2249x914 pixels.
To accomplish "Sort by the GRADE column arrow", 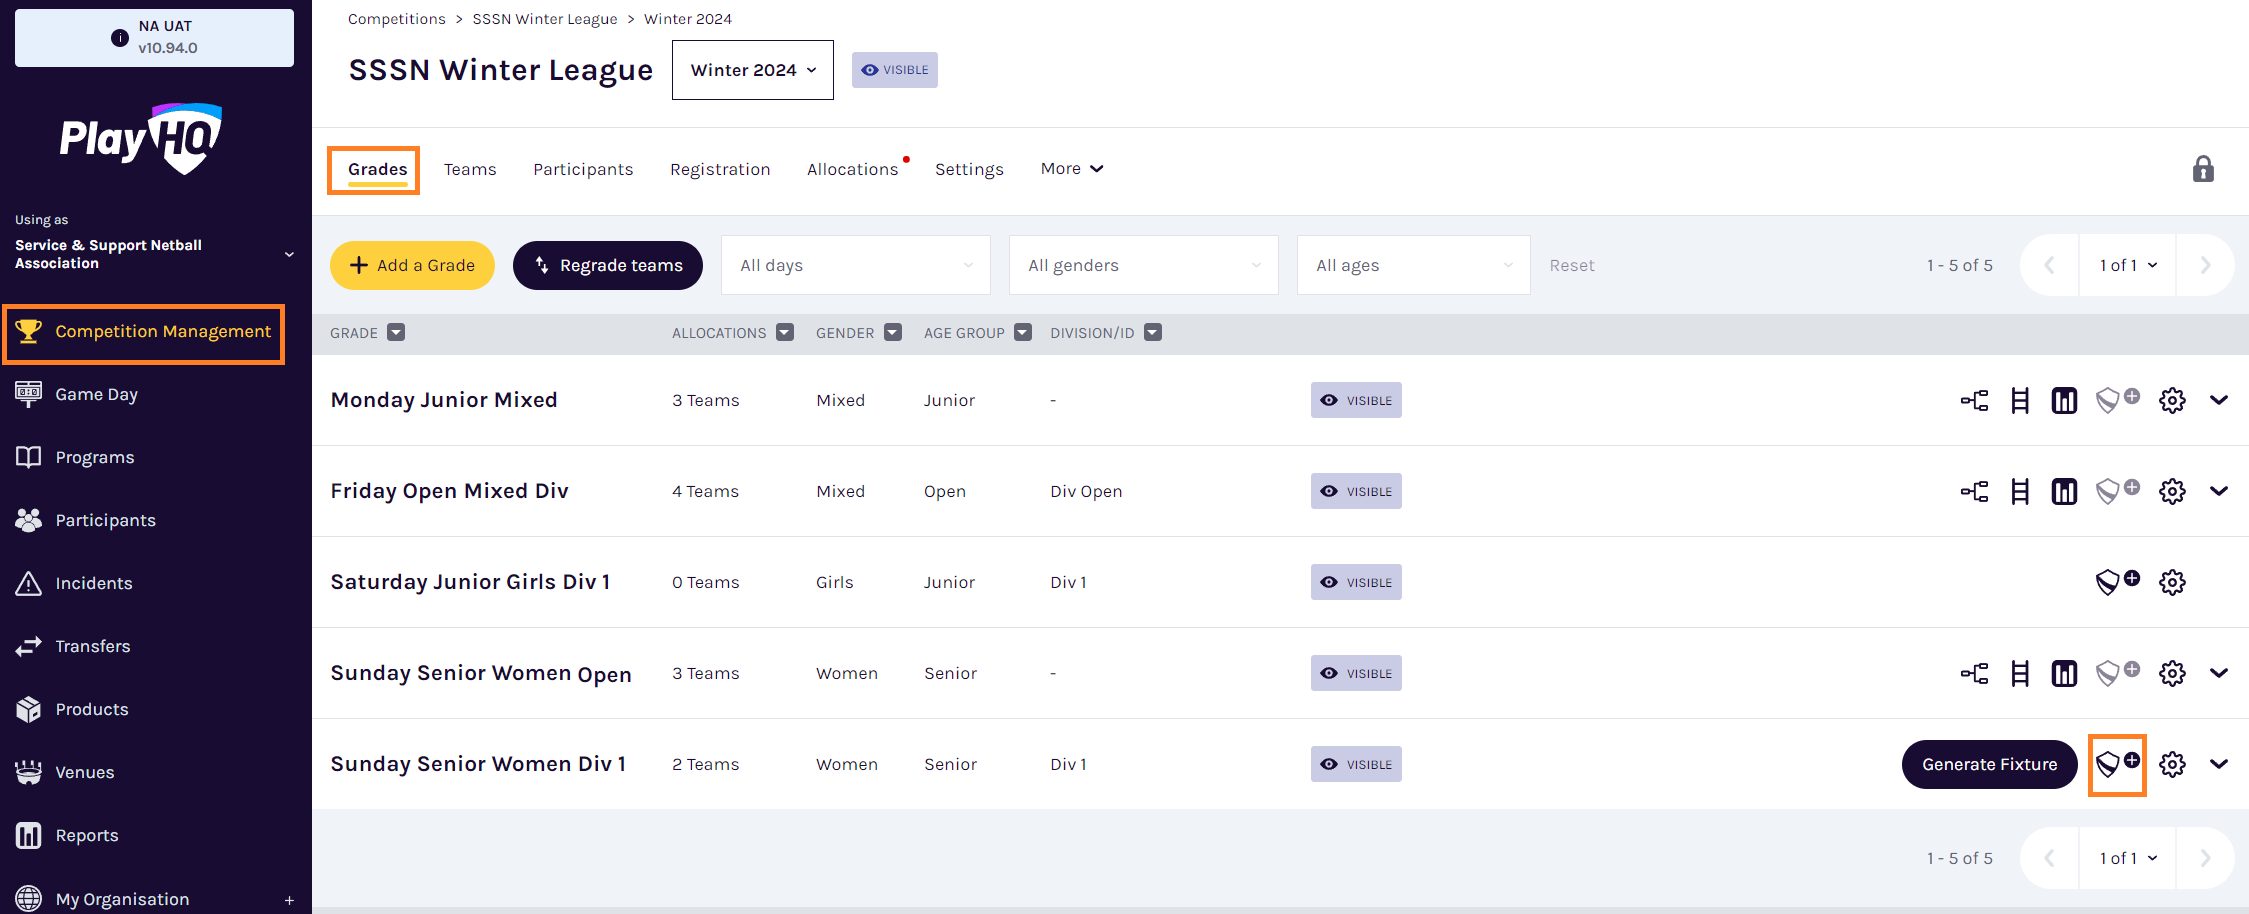I will (396, 333).
